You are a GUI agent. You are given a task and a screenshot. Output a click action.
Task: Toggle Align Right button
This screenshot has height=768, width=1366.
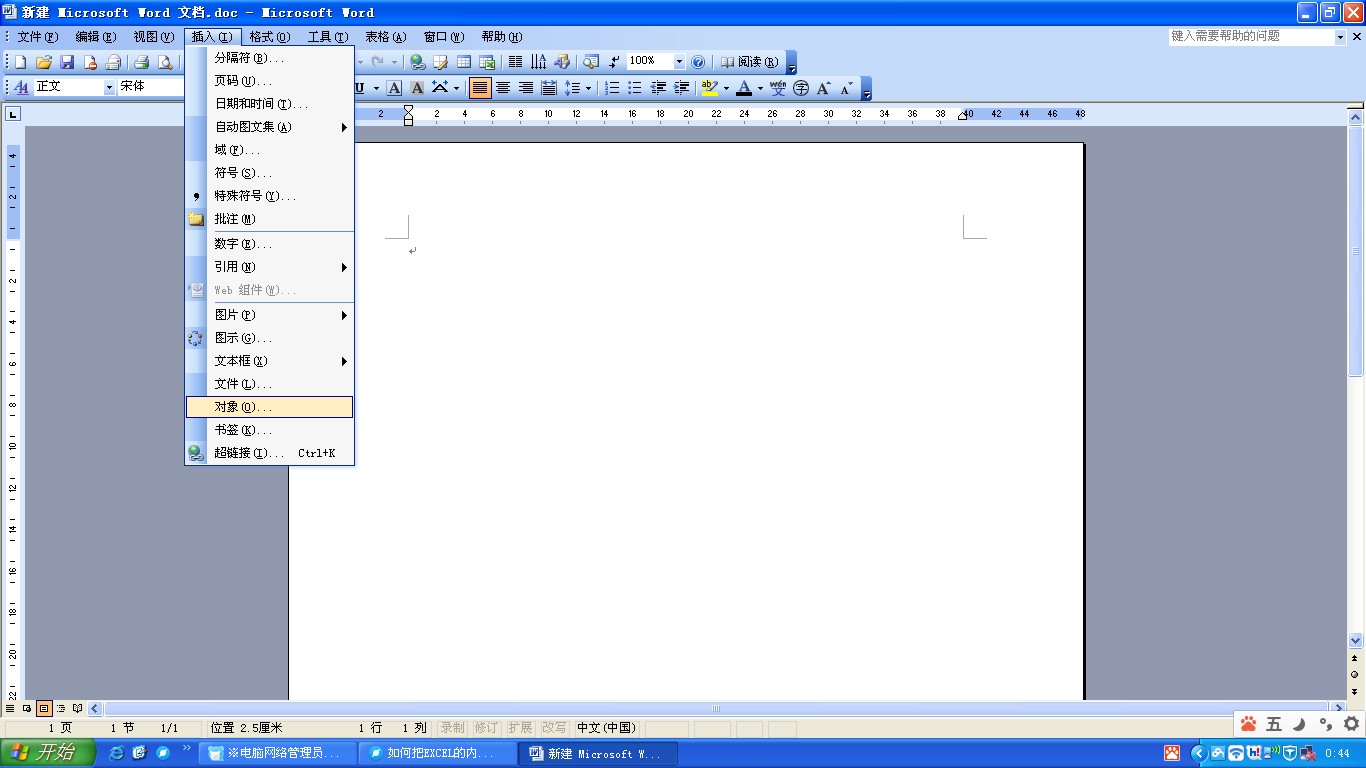(x=525, y=88)
